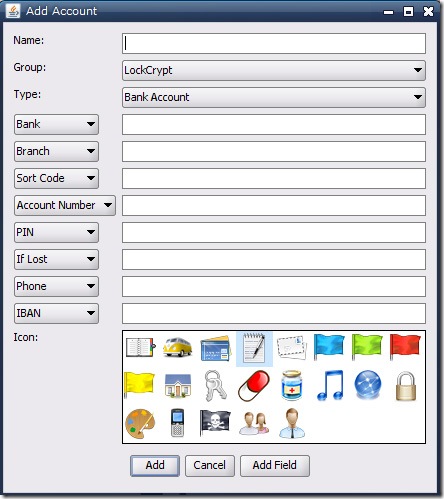The width and height of the screenshot is (444, 499).
Task: Select the house icon
Action: pyautogui.click(x=178, y=386)
